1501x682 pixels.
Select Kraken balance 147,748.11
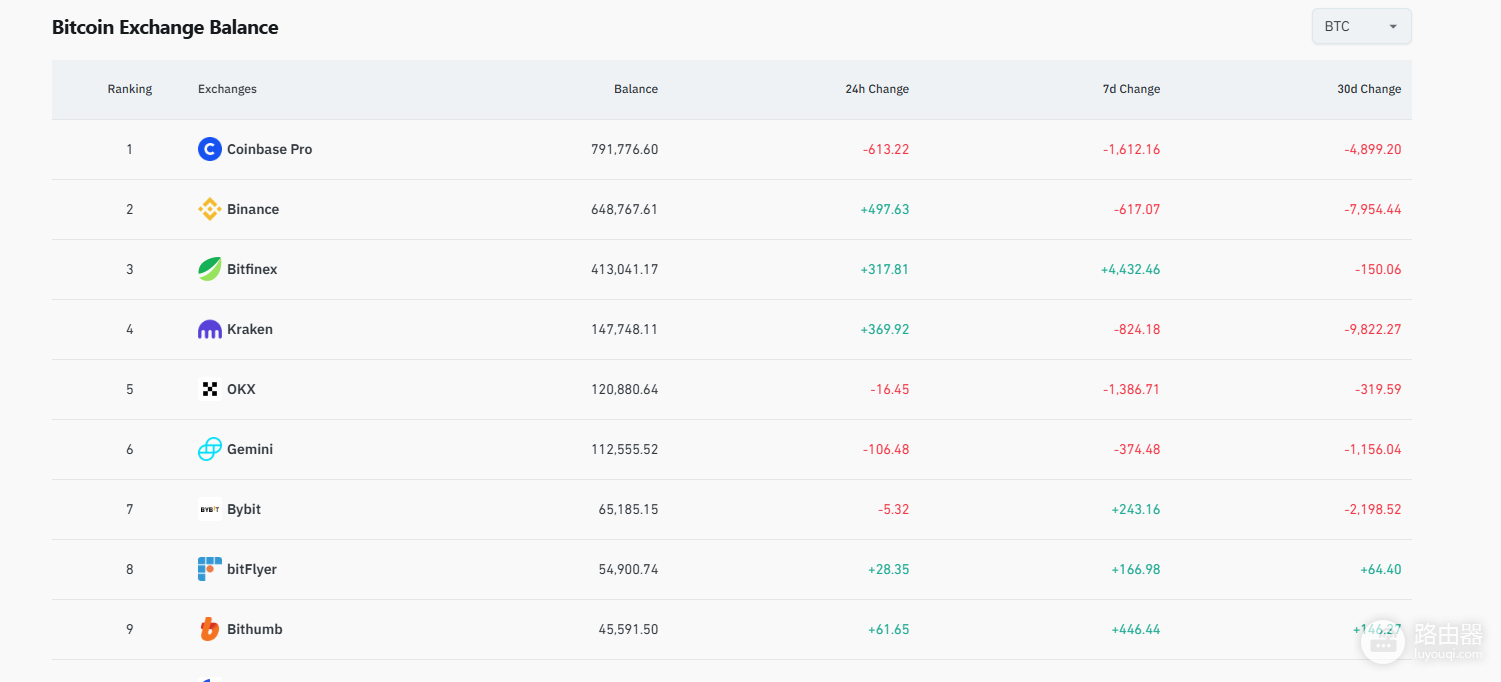click(625, 329)
